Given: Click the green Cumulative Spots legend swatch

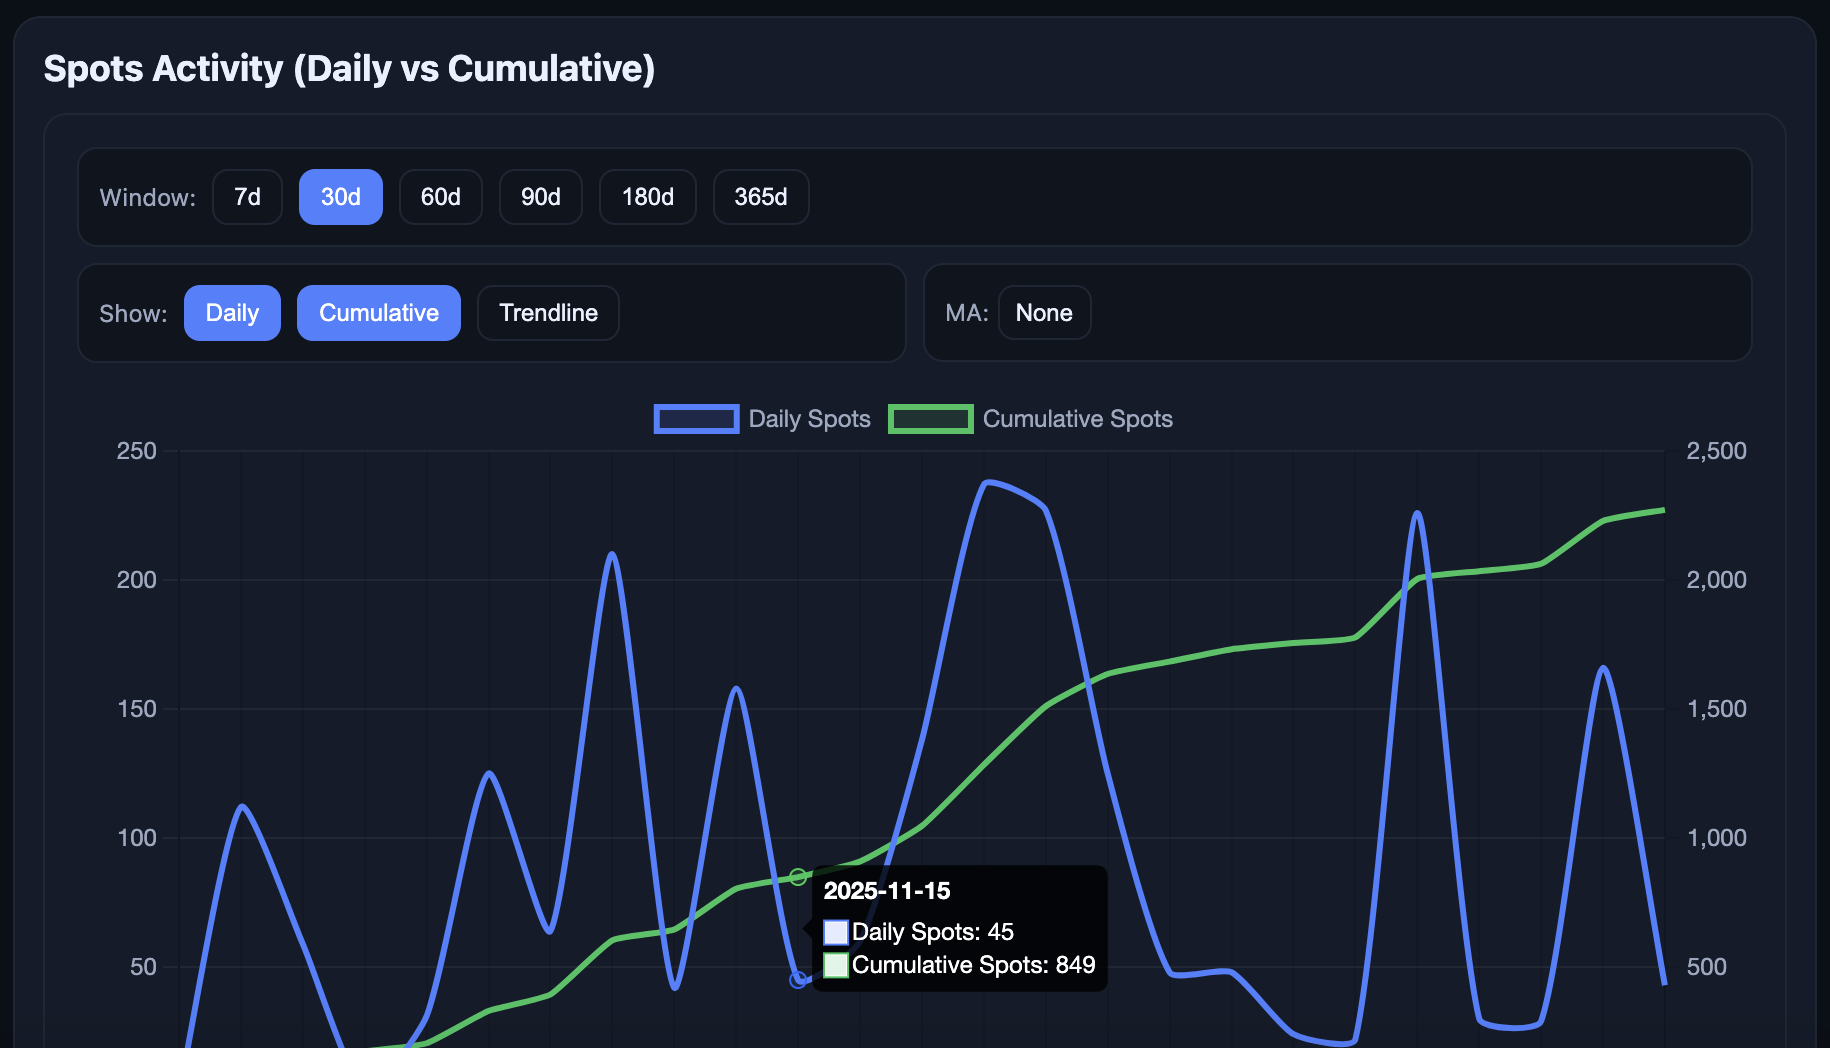Looking at the screenshot, I should (x=930, y=419).
